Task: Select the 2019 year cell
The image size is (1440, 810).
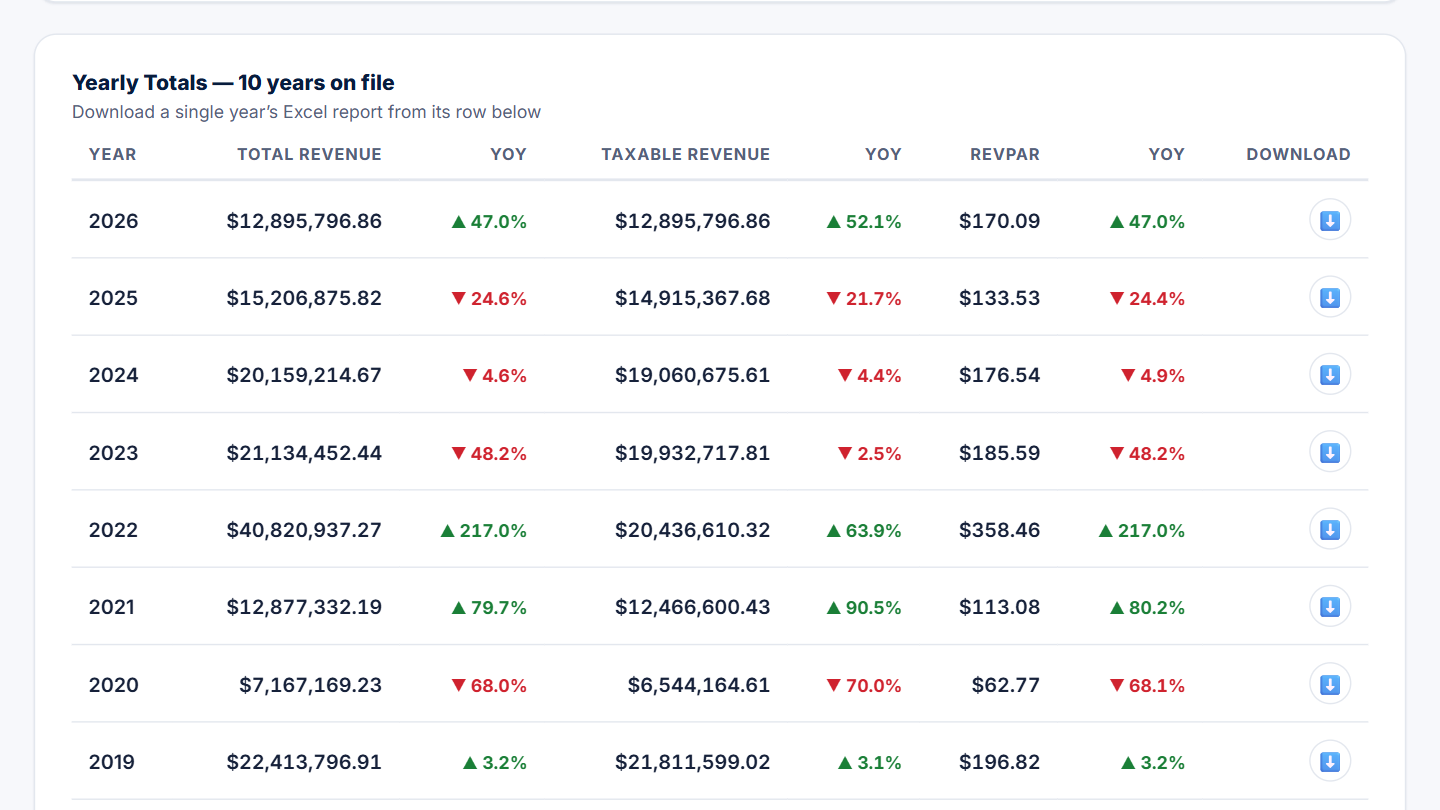Action: click(112, 762)
